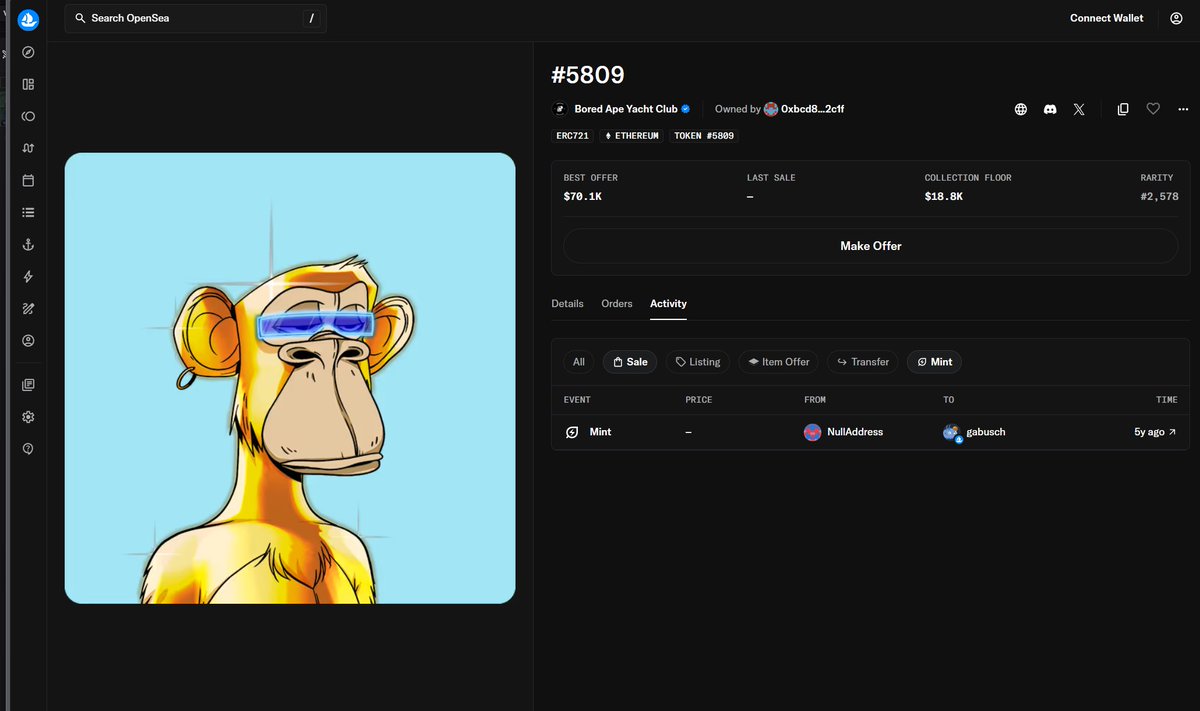Image resolution: width=1200 pixels, height=711 pixels.
Task: Toggle the Listing activity filter
Action: (x=698, y=362)
